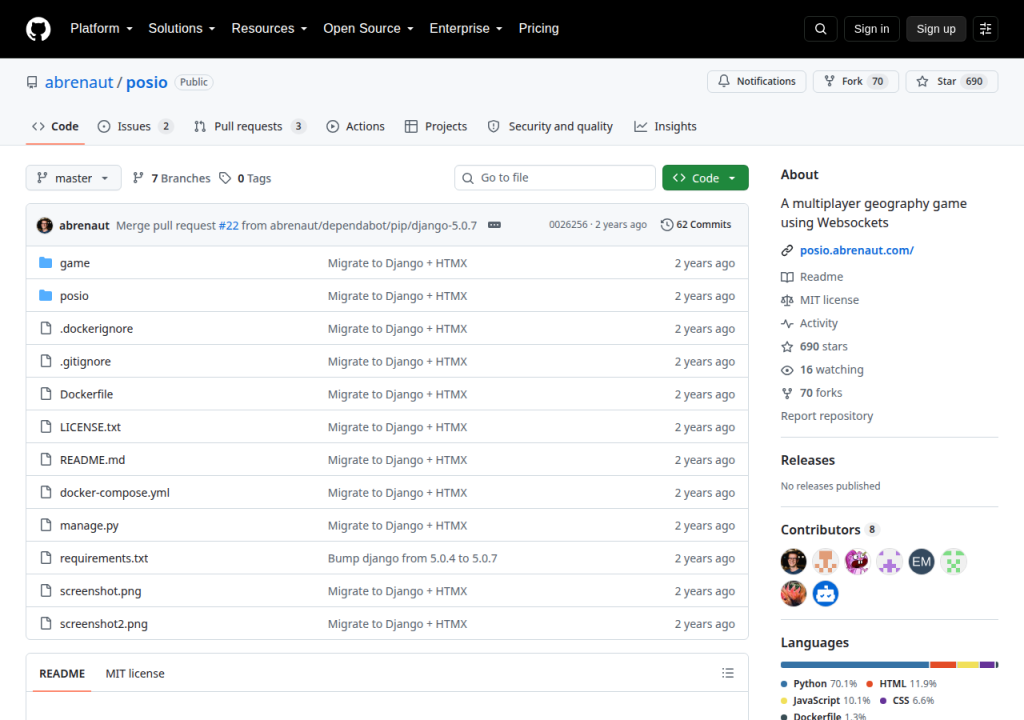Click the fork icon beside 70 forks
Viewport: 1024px width, 720px height.
click(x=787, y=393)
